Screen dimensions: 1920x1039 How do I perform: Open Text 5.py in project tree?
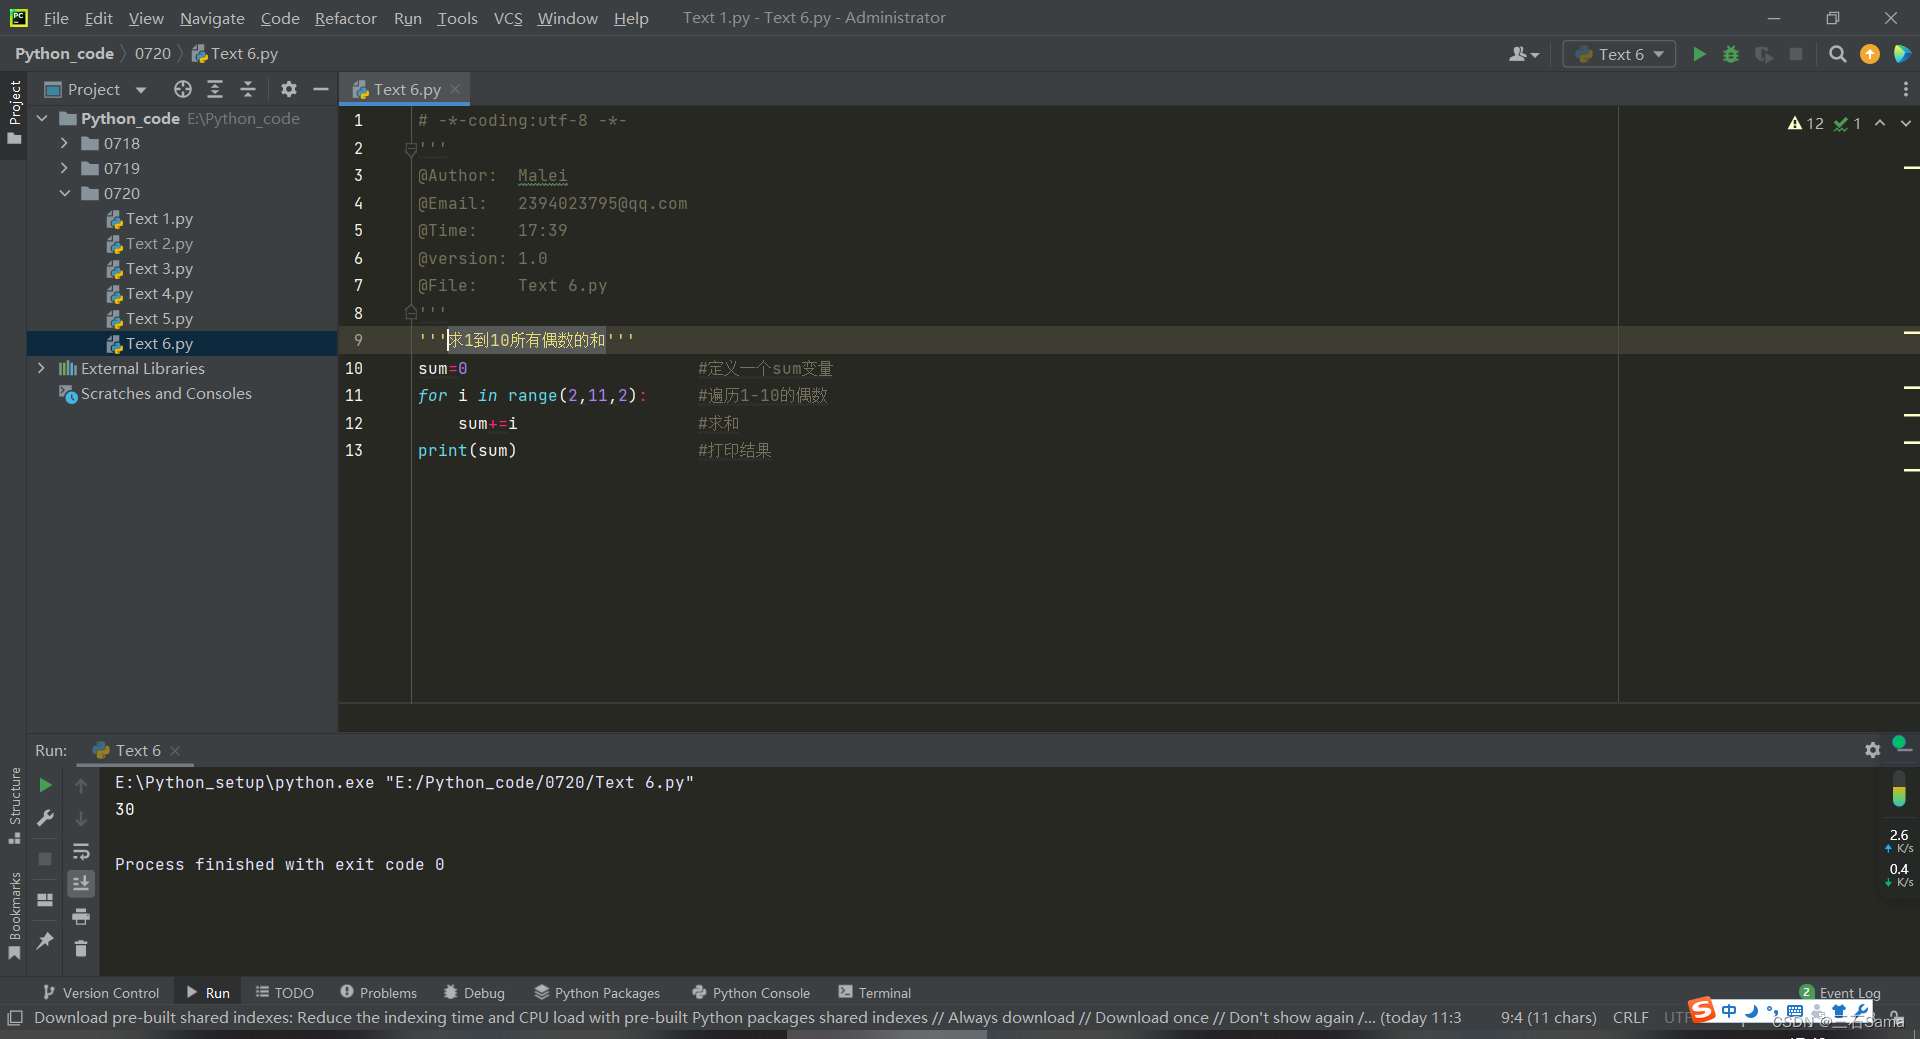coord(150,318)
